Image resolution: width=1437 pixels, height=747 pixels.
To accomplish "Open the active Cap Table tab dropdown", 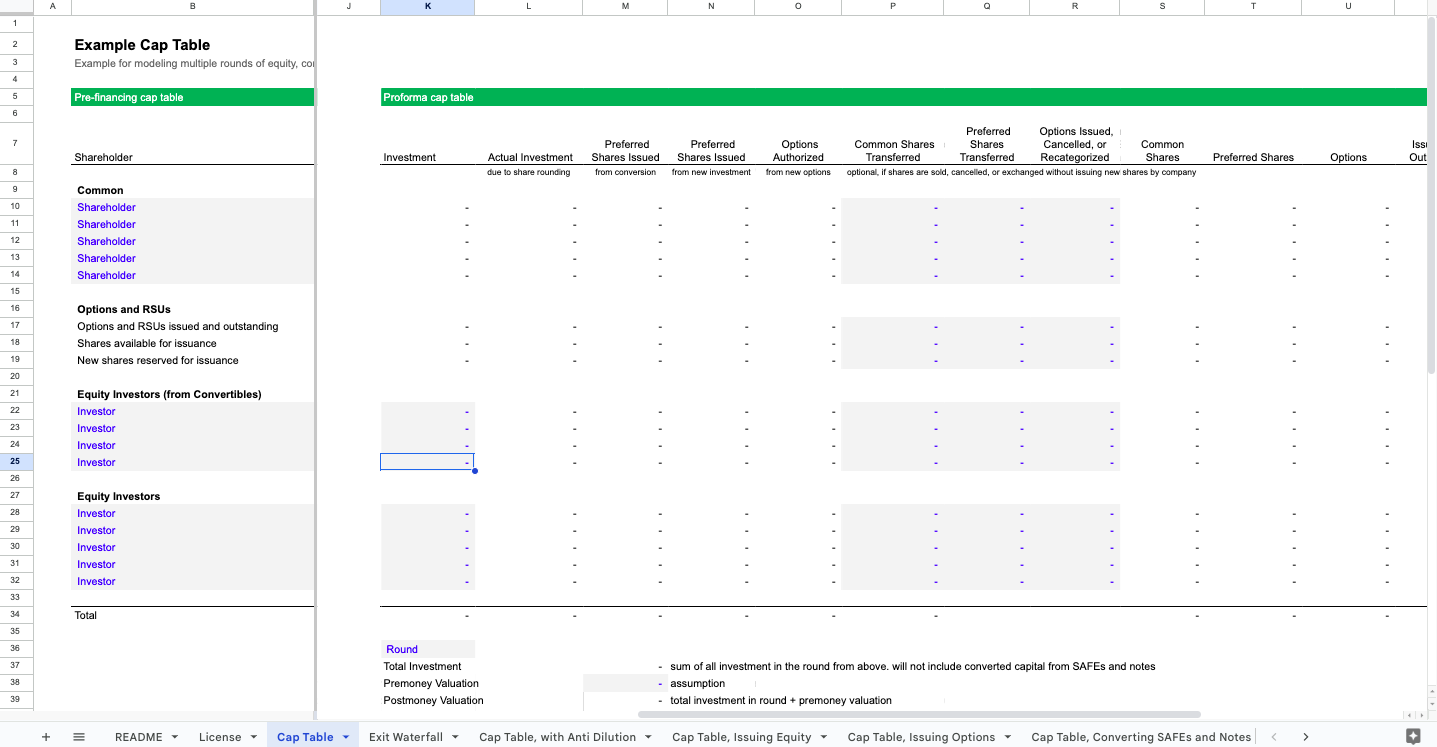I will [346, 737].
